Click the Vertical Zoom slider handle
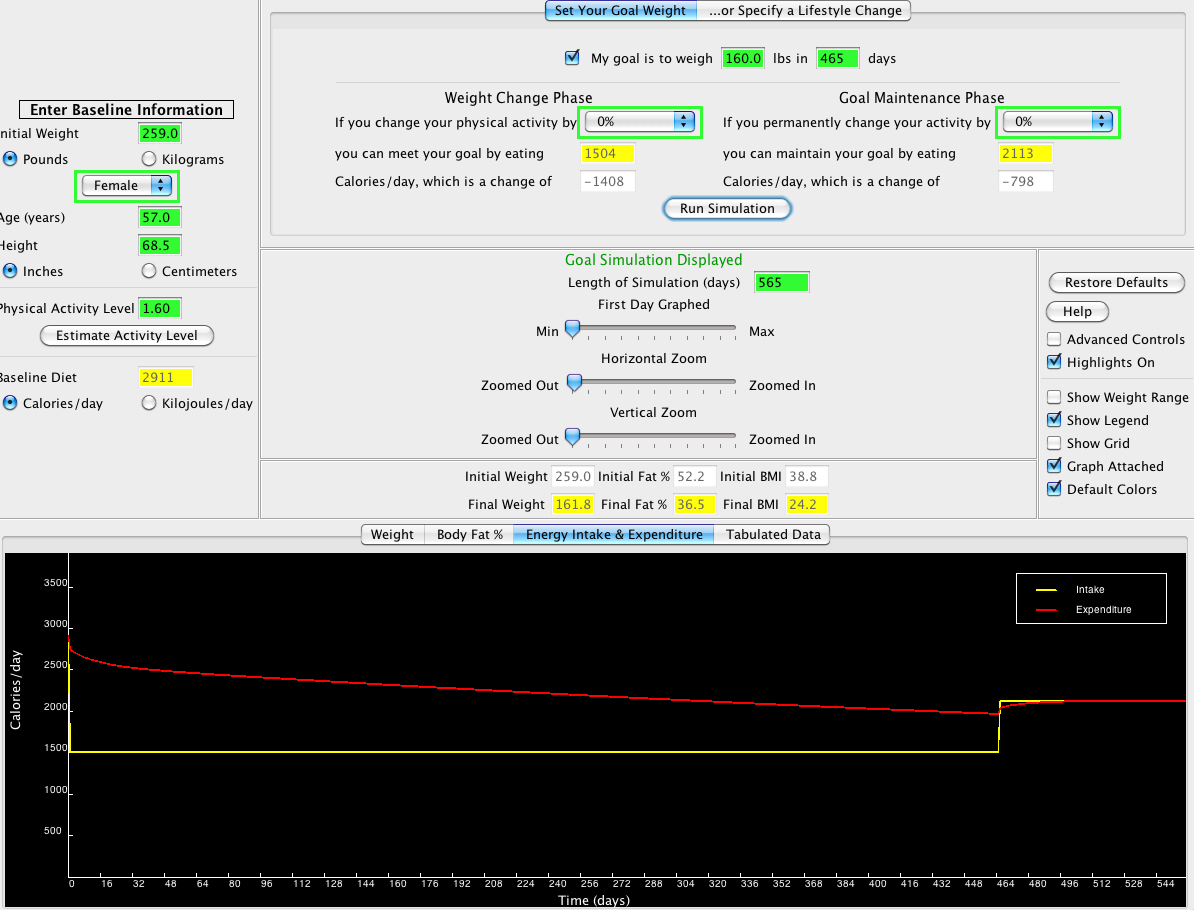The height and width of the screenshot is (910, 1194). coord(573,438)
